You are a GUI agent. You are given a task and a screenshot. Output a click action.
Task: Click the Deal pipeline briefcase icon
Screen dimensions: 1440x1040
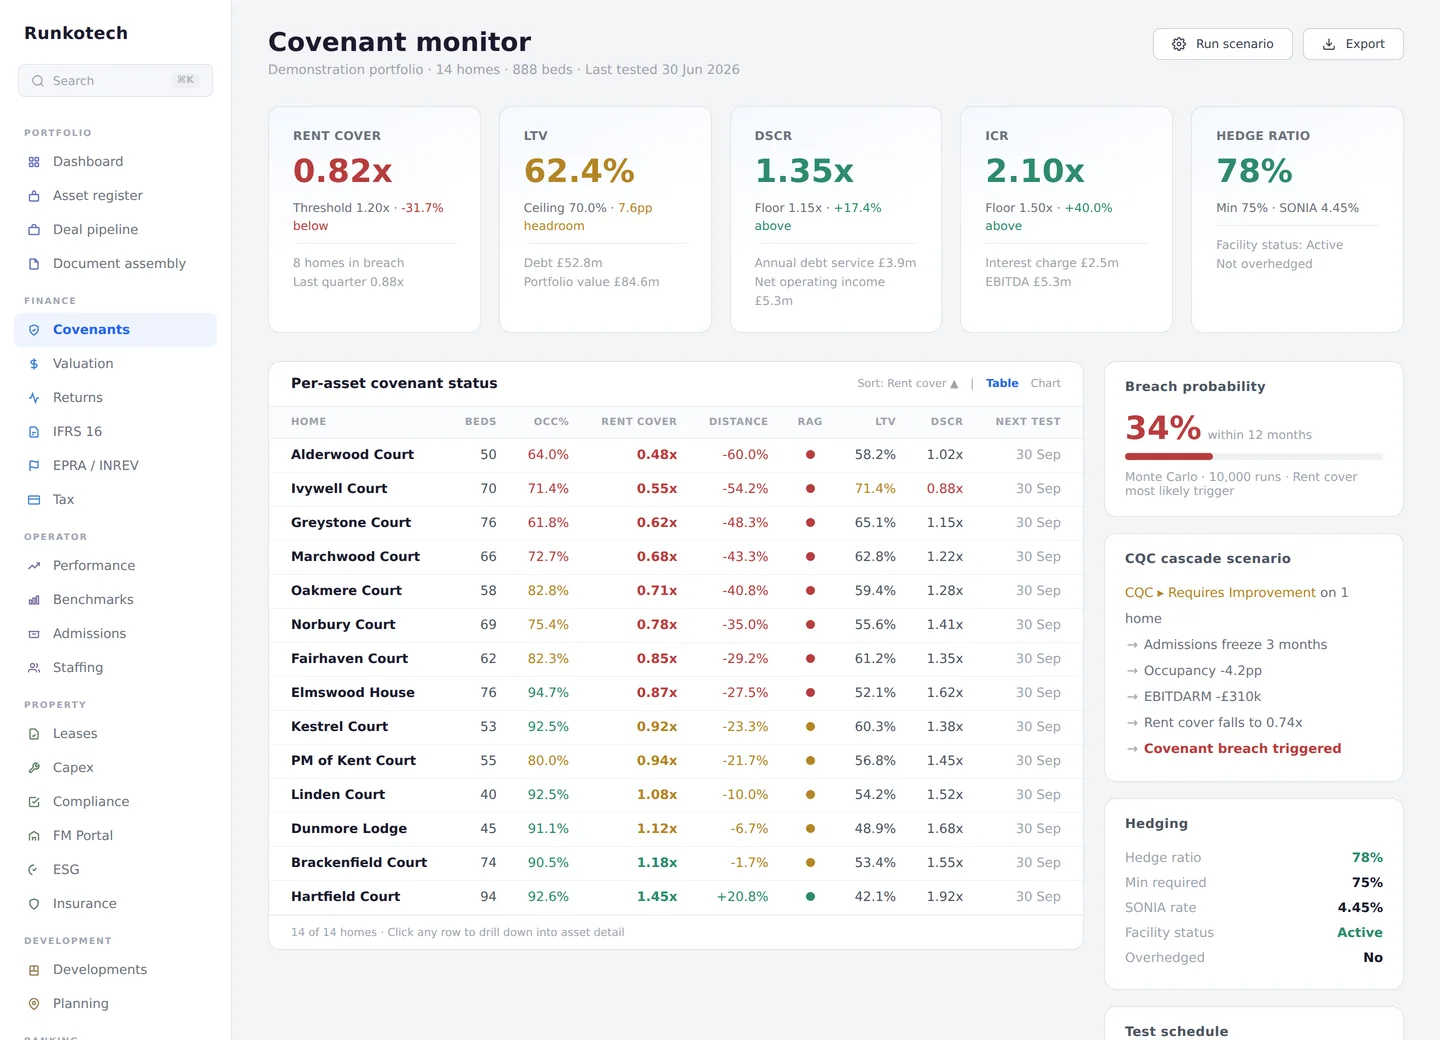(34, 230)
